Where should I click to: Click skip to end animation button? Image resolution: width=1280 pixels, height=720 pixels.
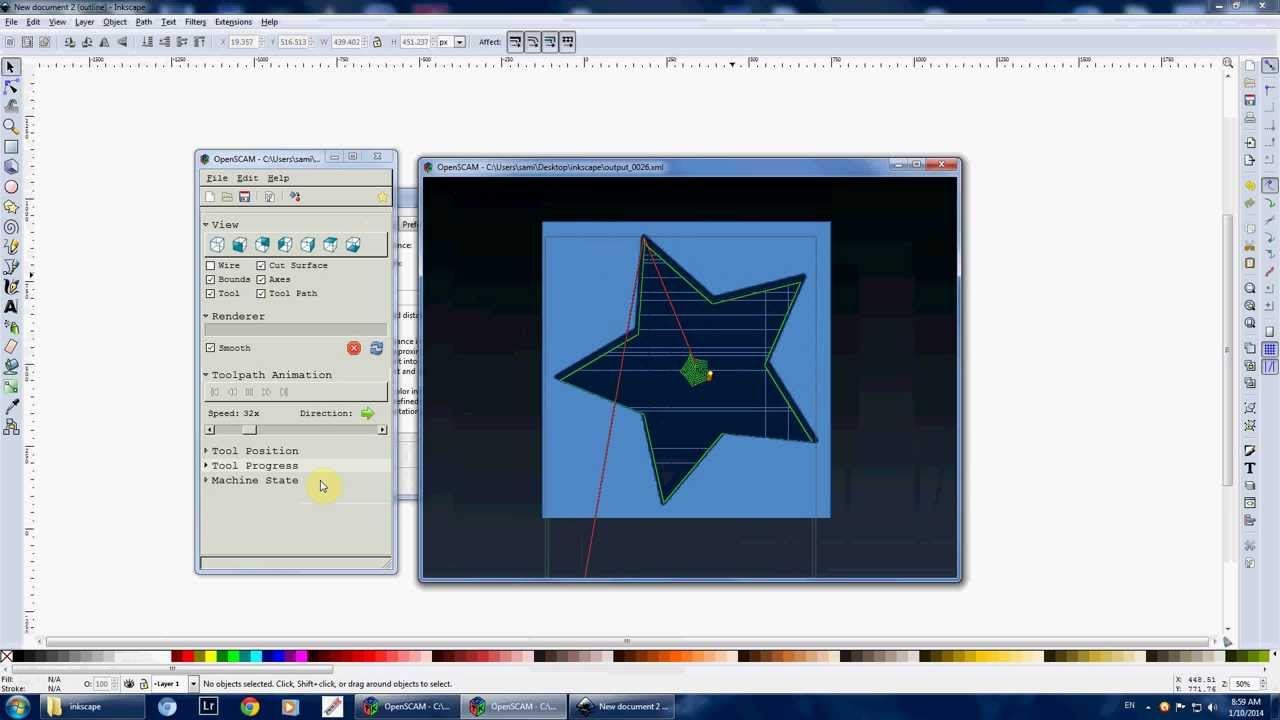click(x=284, y=392)
